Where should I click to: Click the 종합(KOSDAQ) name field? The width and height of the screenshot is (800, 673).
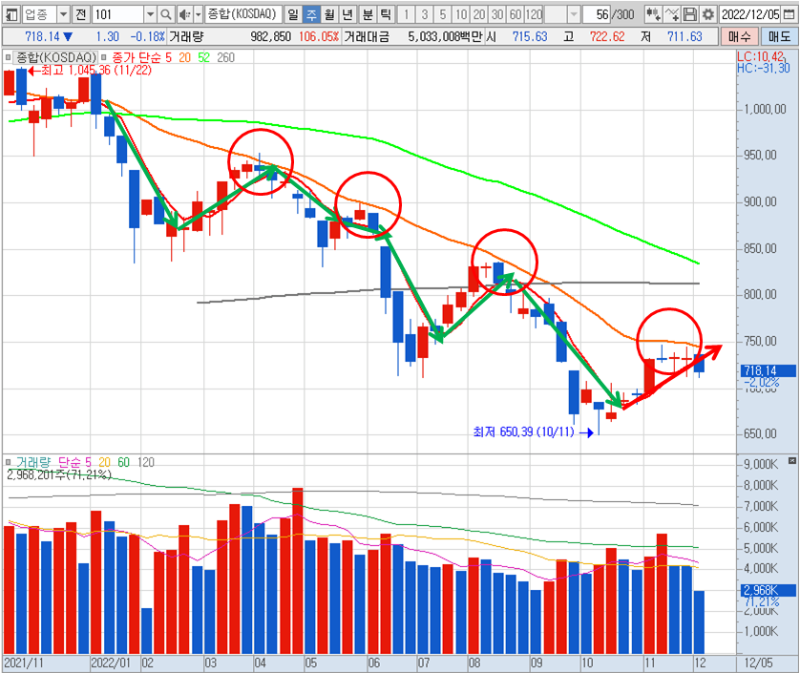click(x=243, y=14)
